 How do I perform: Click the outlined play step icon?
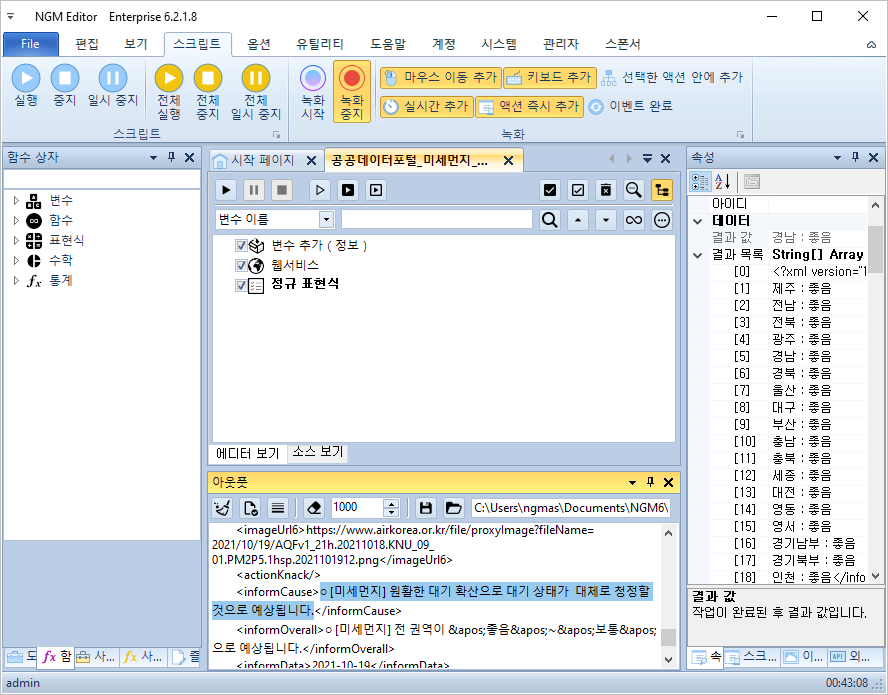click(x=320, y=190)
